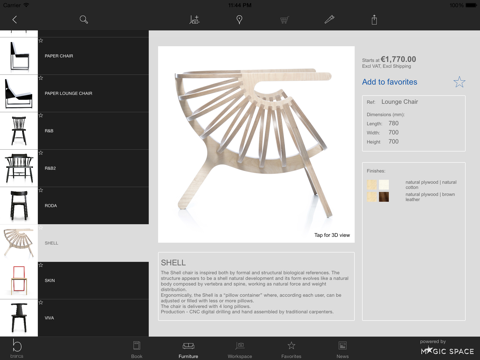Screen dimensions: 480x360
Task: Click the Add to favorites link
Action: pyautogui.click(x=389, y=82)
